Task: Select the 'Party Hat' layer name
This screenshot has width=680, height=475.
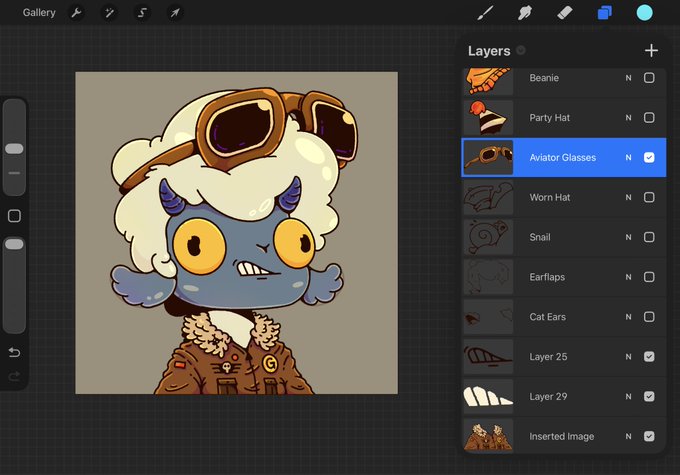Action: [549, 118]
